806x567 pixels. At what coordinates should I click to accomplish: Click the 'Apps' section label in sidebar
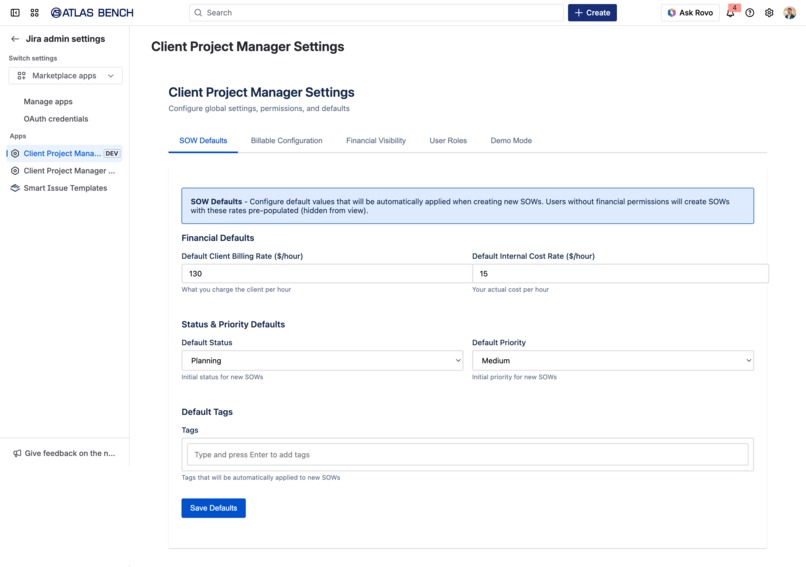[18, 136]
